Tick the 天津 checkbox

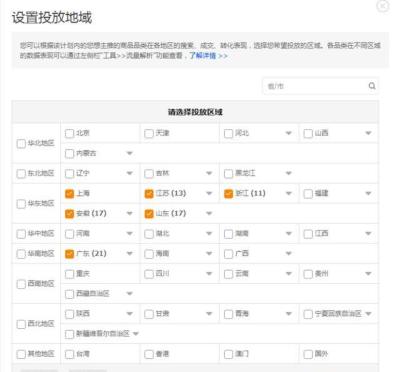click(x=149, y=133)
